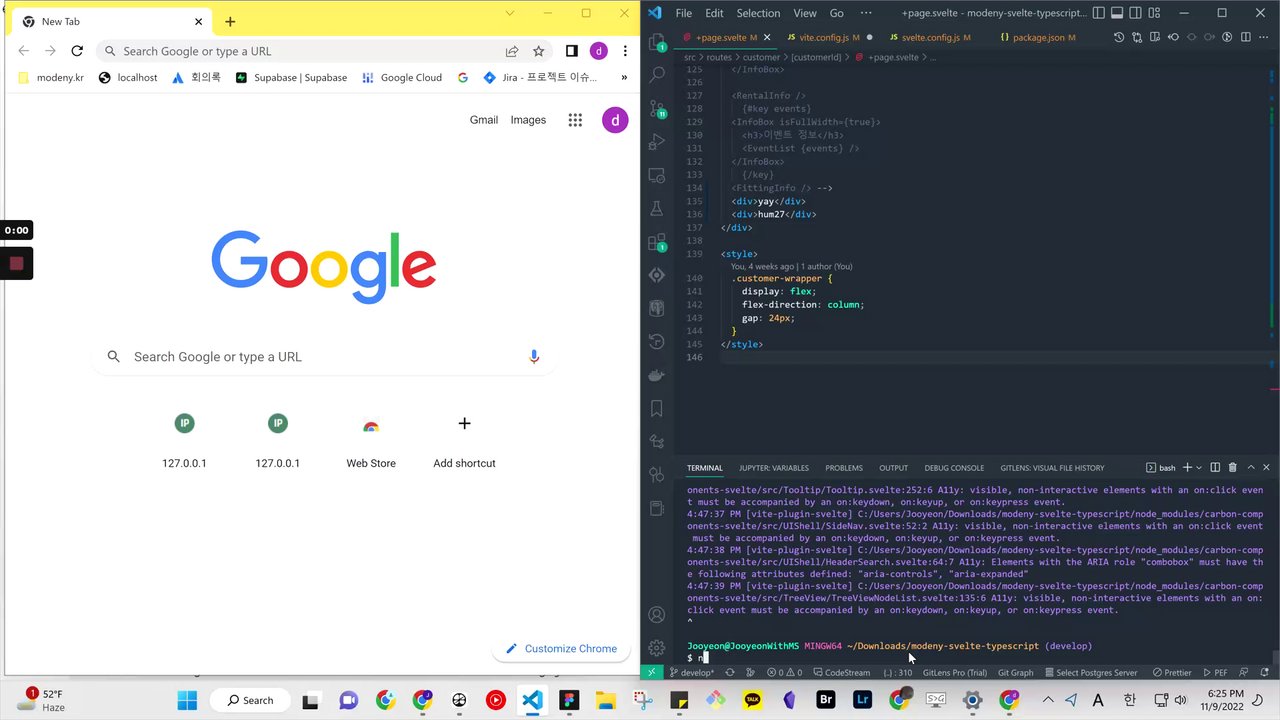Click the notifications bell in the status bar
Viewport: 1280px width, 720px height.
pos(1264,673)
